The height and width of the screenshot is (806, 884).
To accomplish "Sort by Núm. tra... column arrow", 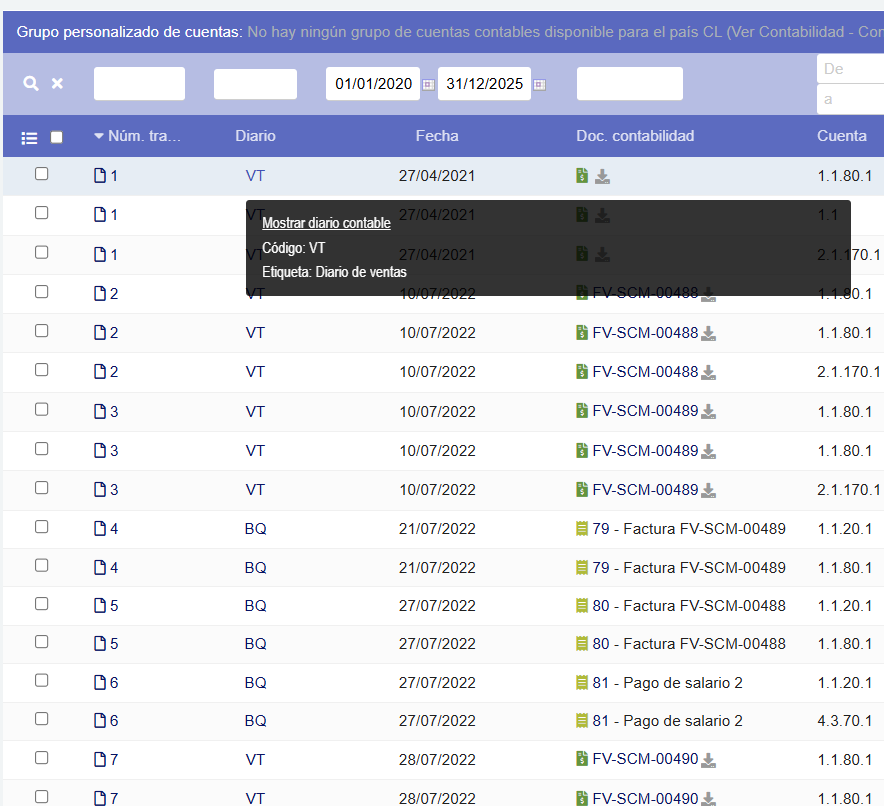I will pos(99,136).
